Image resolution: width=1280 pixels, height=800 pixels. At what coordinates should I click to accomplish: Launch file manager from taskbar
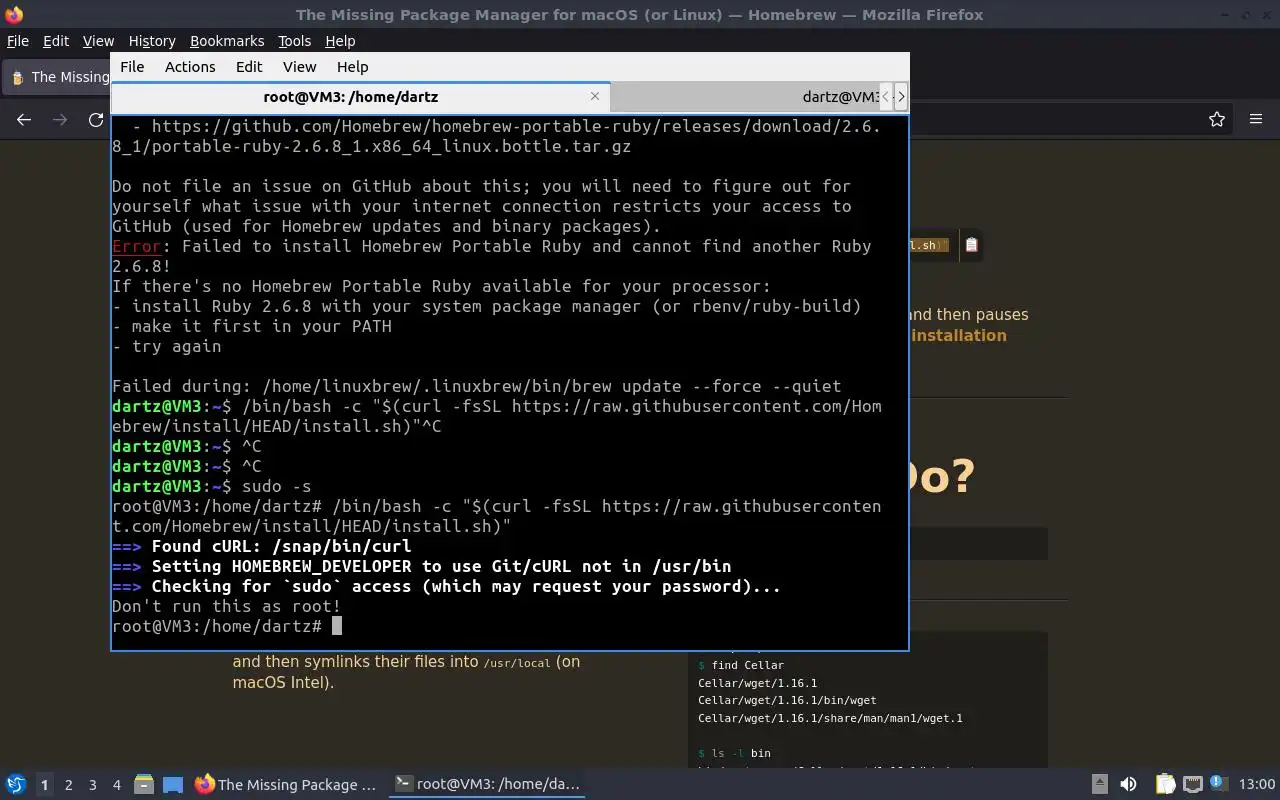143,785
